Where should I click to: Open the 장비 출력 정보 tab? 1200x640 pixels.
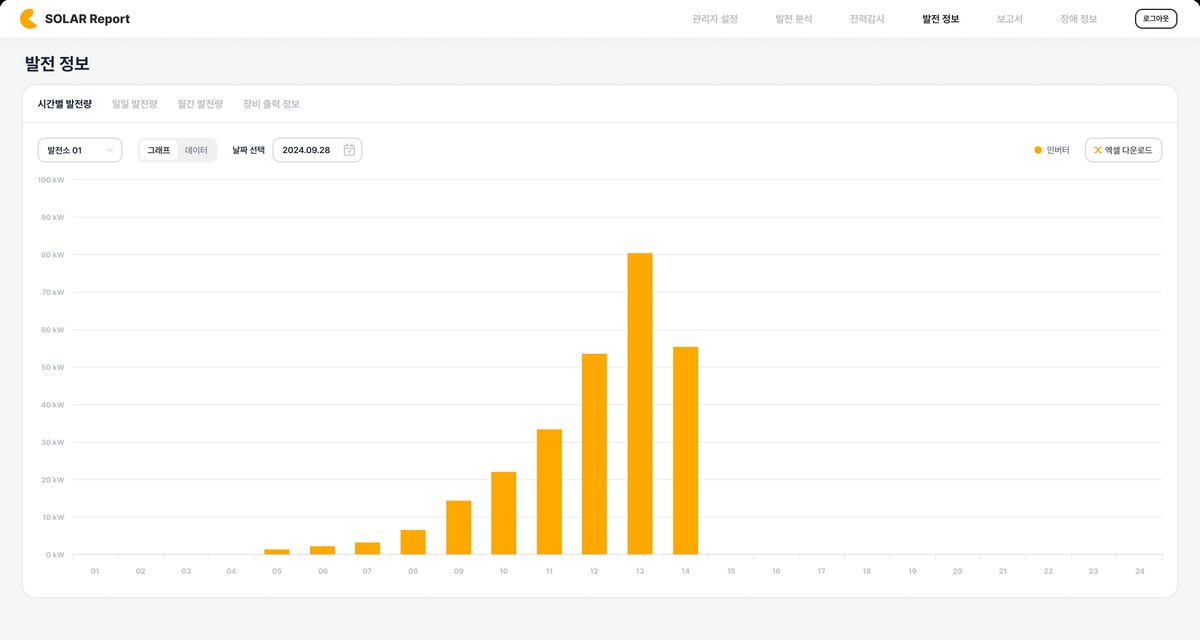[x=271, y=104]
